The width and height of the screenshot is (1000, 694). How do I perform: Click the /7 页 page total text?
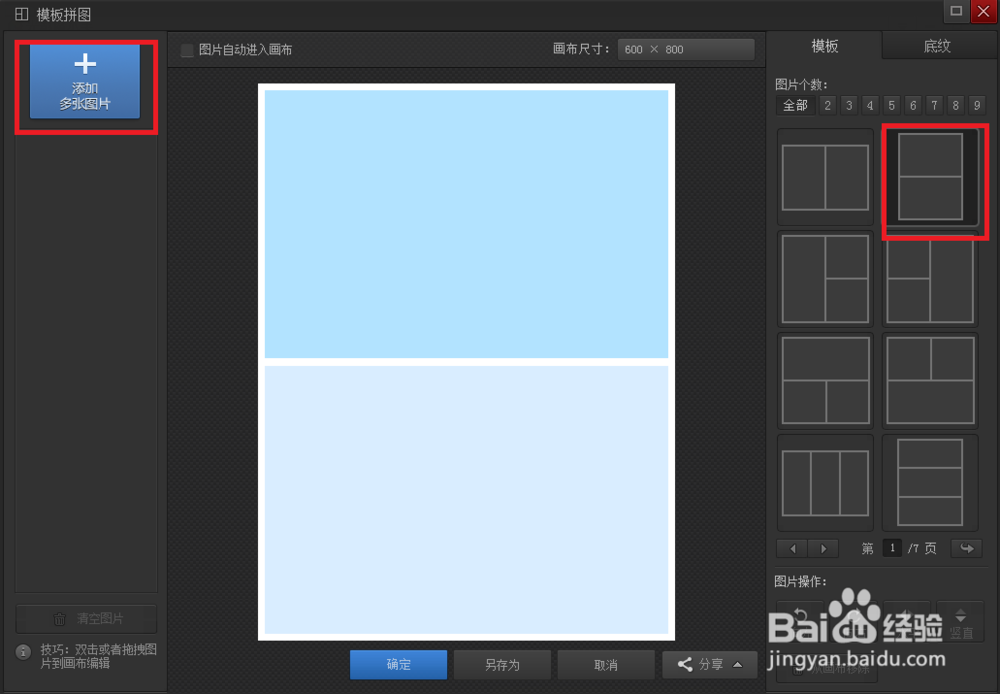(922, 549)
